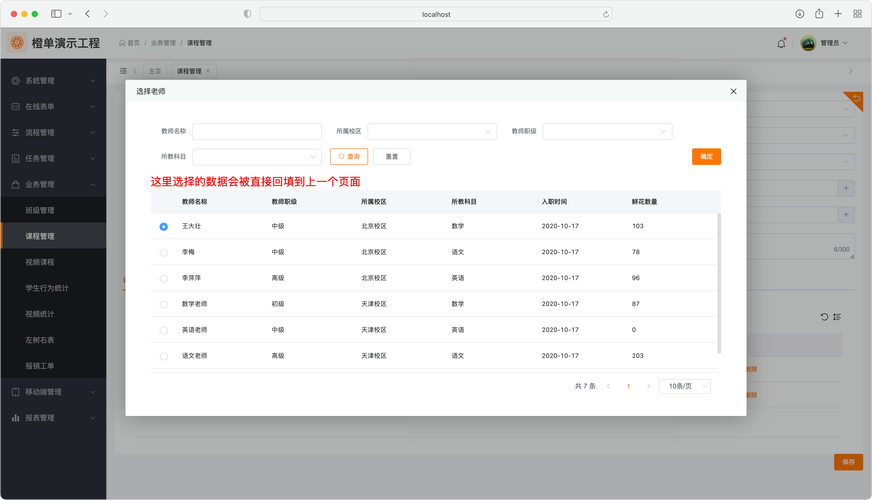Image resolution: width=872 pixels, height=500 pixels.
Task: Open the 教师职级 dropdown
Action: (x=607, y=132)
